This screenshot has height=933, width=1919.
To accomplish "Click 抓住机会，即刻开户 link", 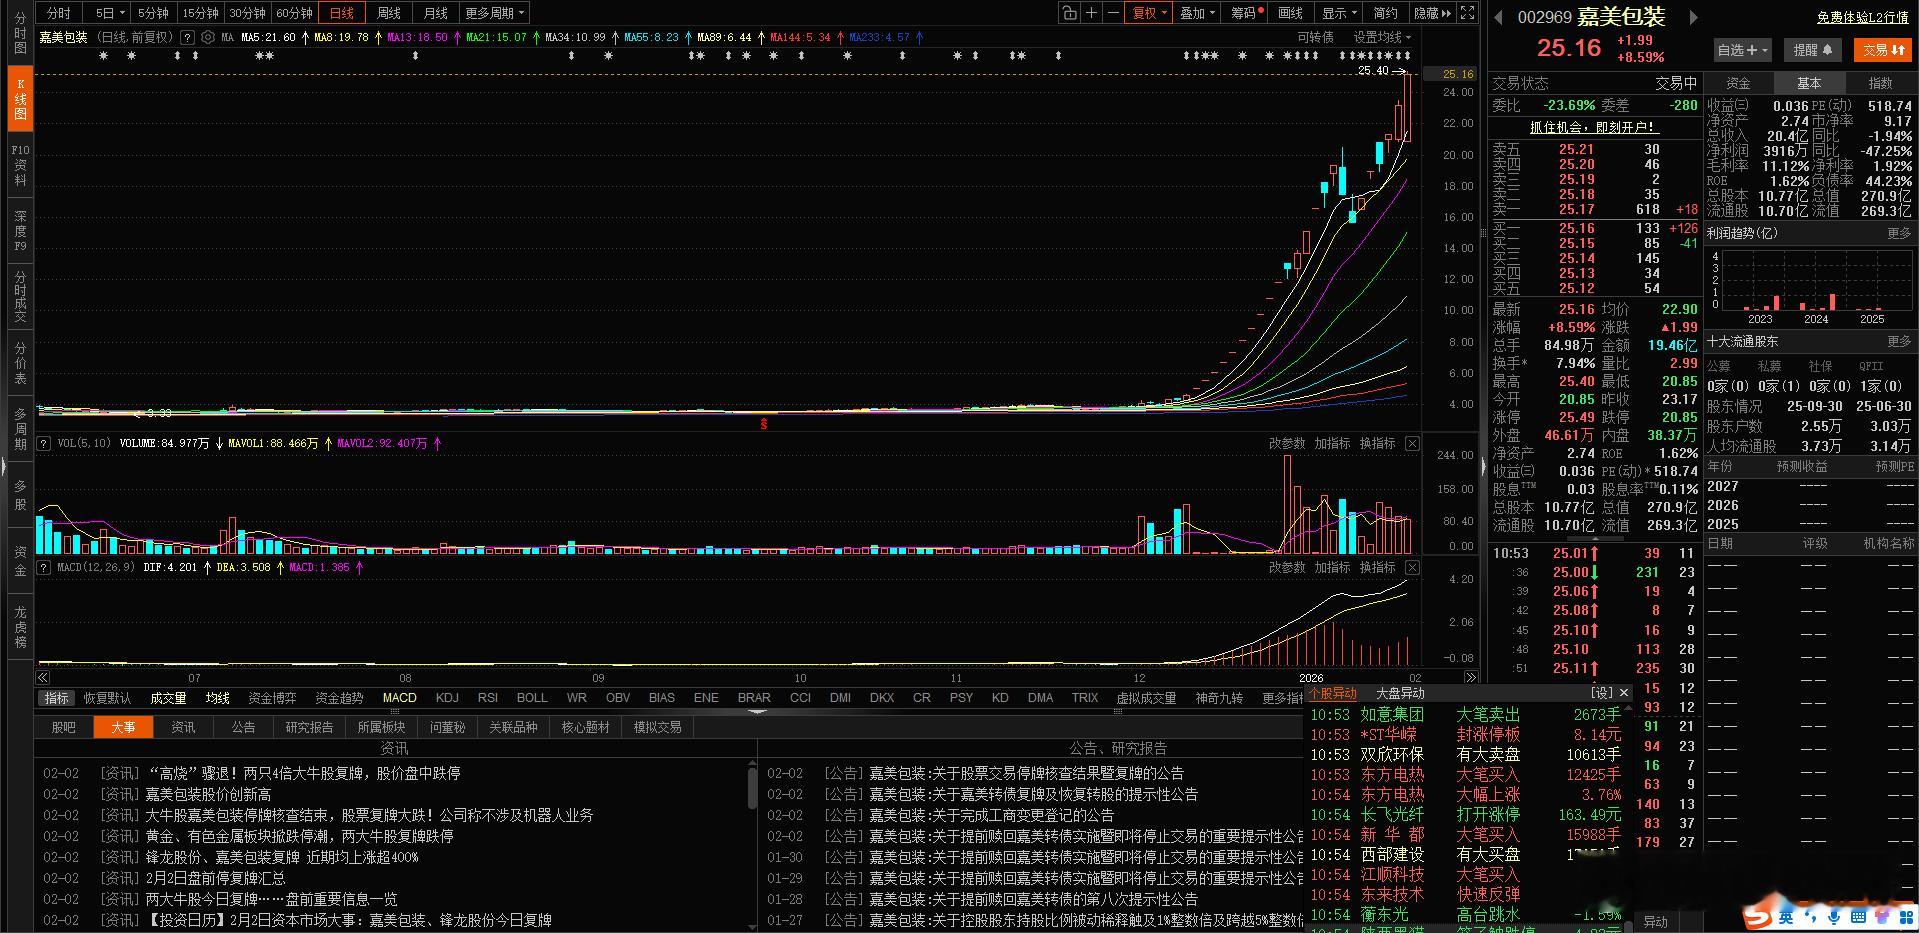I will (1594, 127).
